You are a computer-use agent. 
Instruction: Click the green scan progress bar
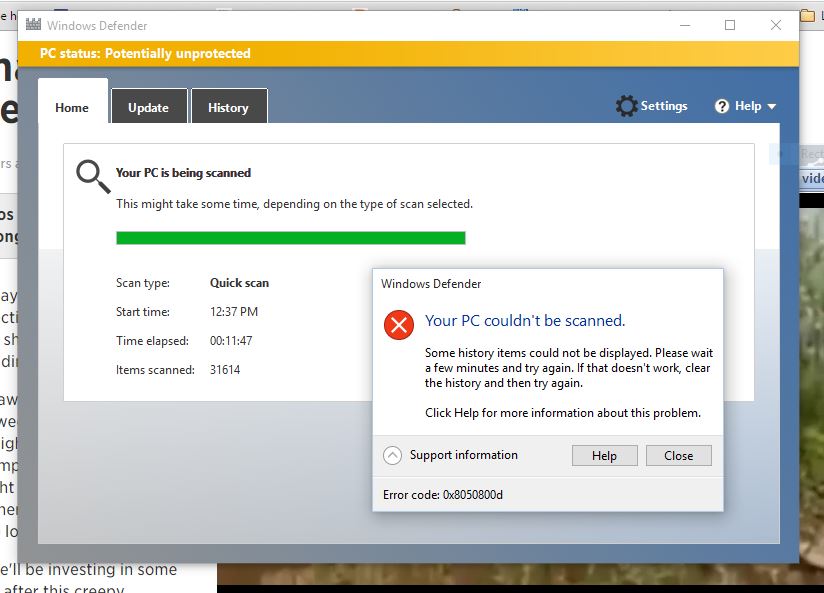click(291, 238)
